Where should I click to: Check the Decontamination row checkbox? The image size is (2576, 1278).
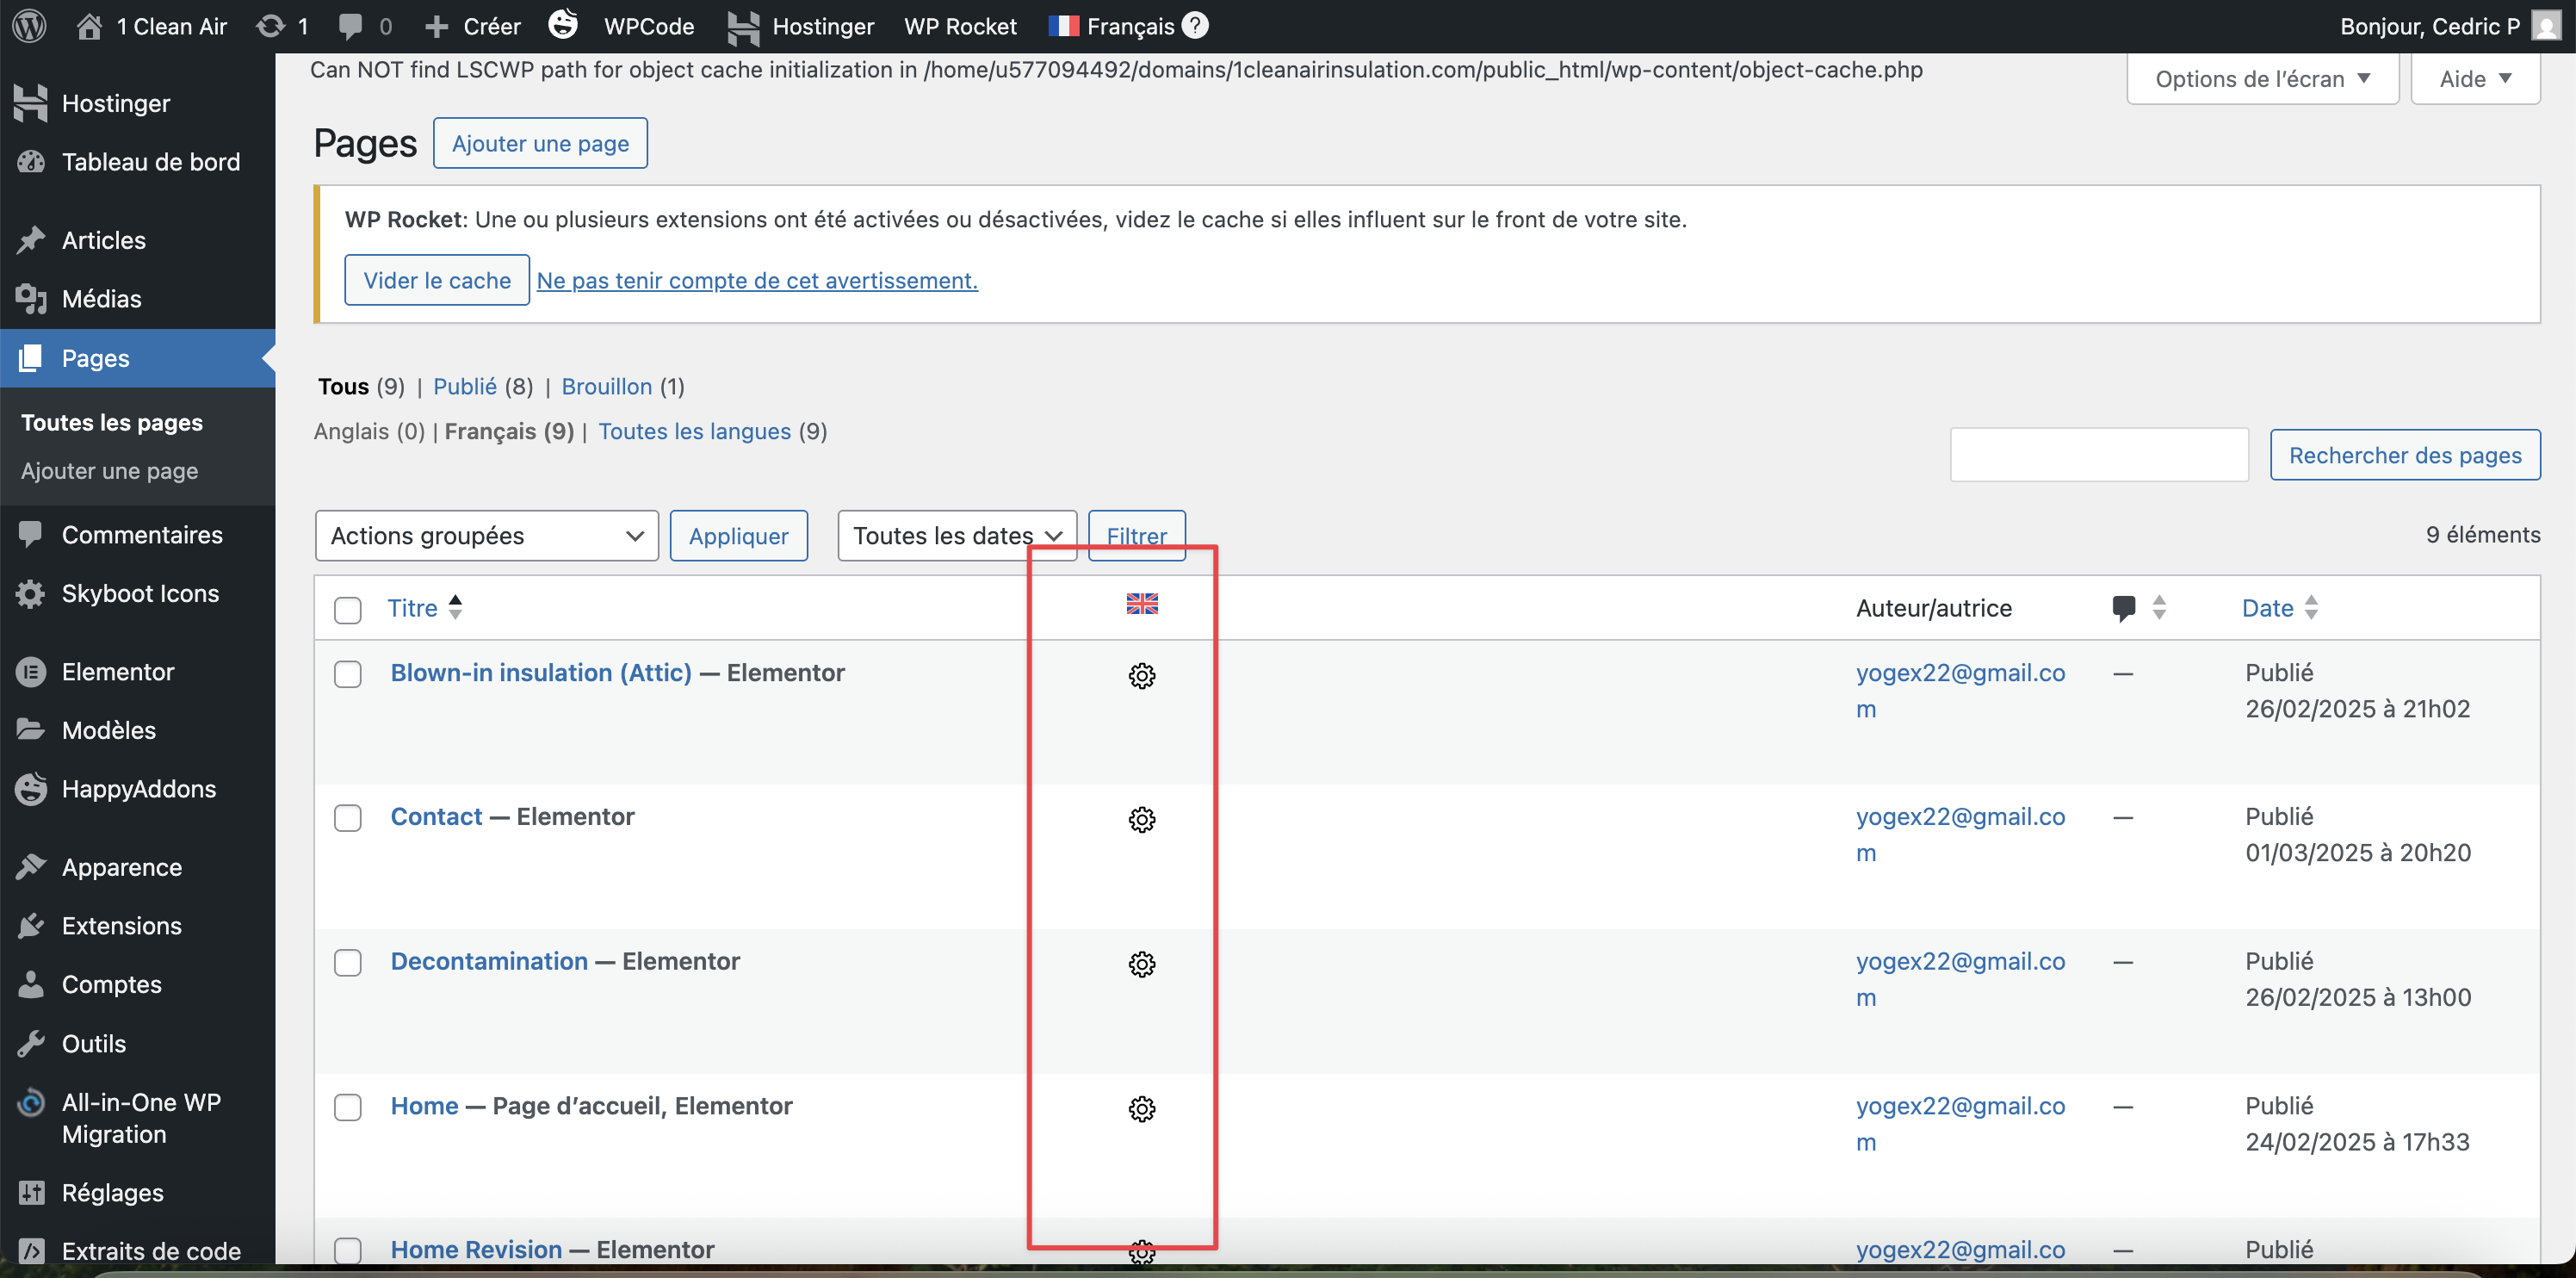tap(348, 963)
